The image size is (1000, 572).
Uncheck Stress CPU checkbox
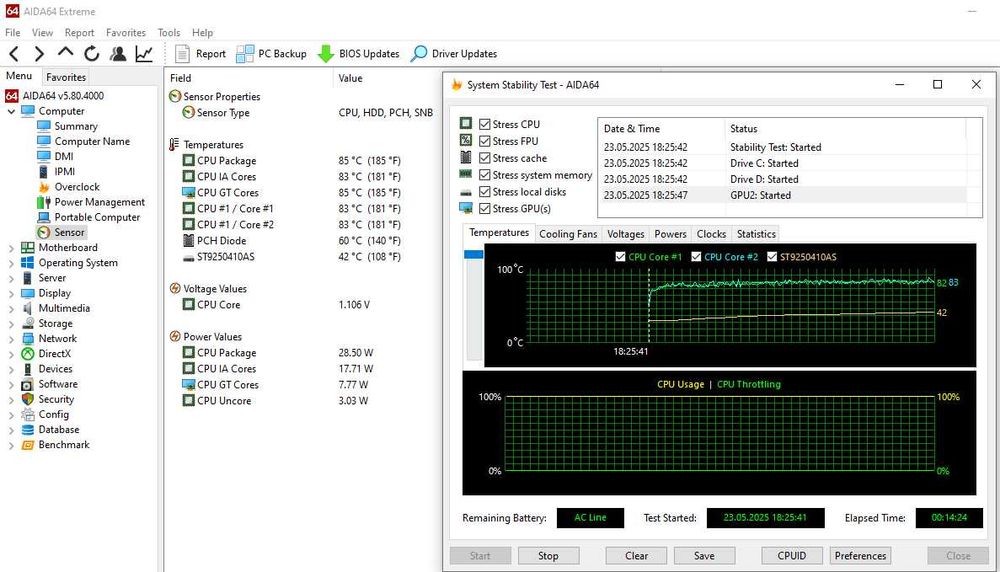pos(485,124)
